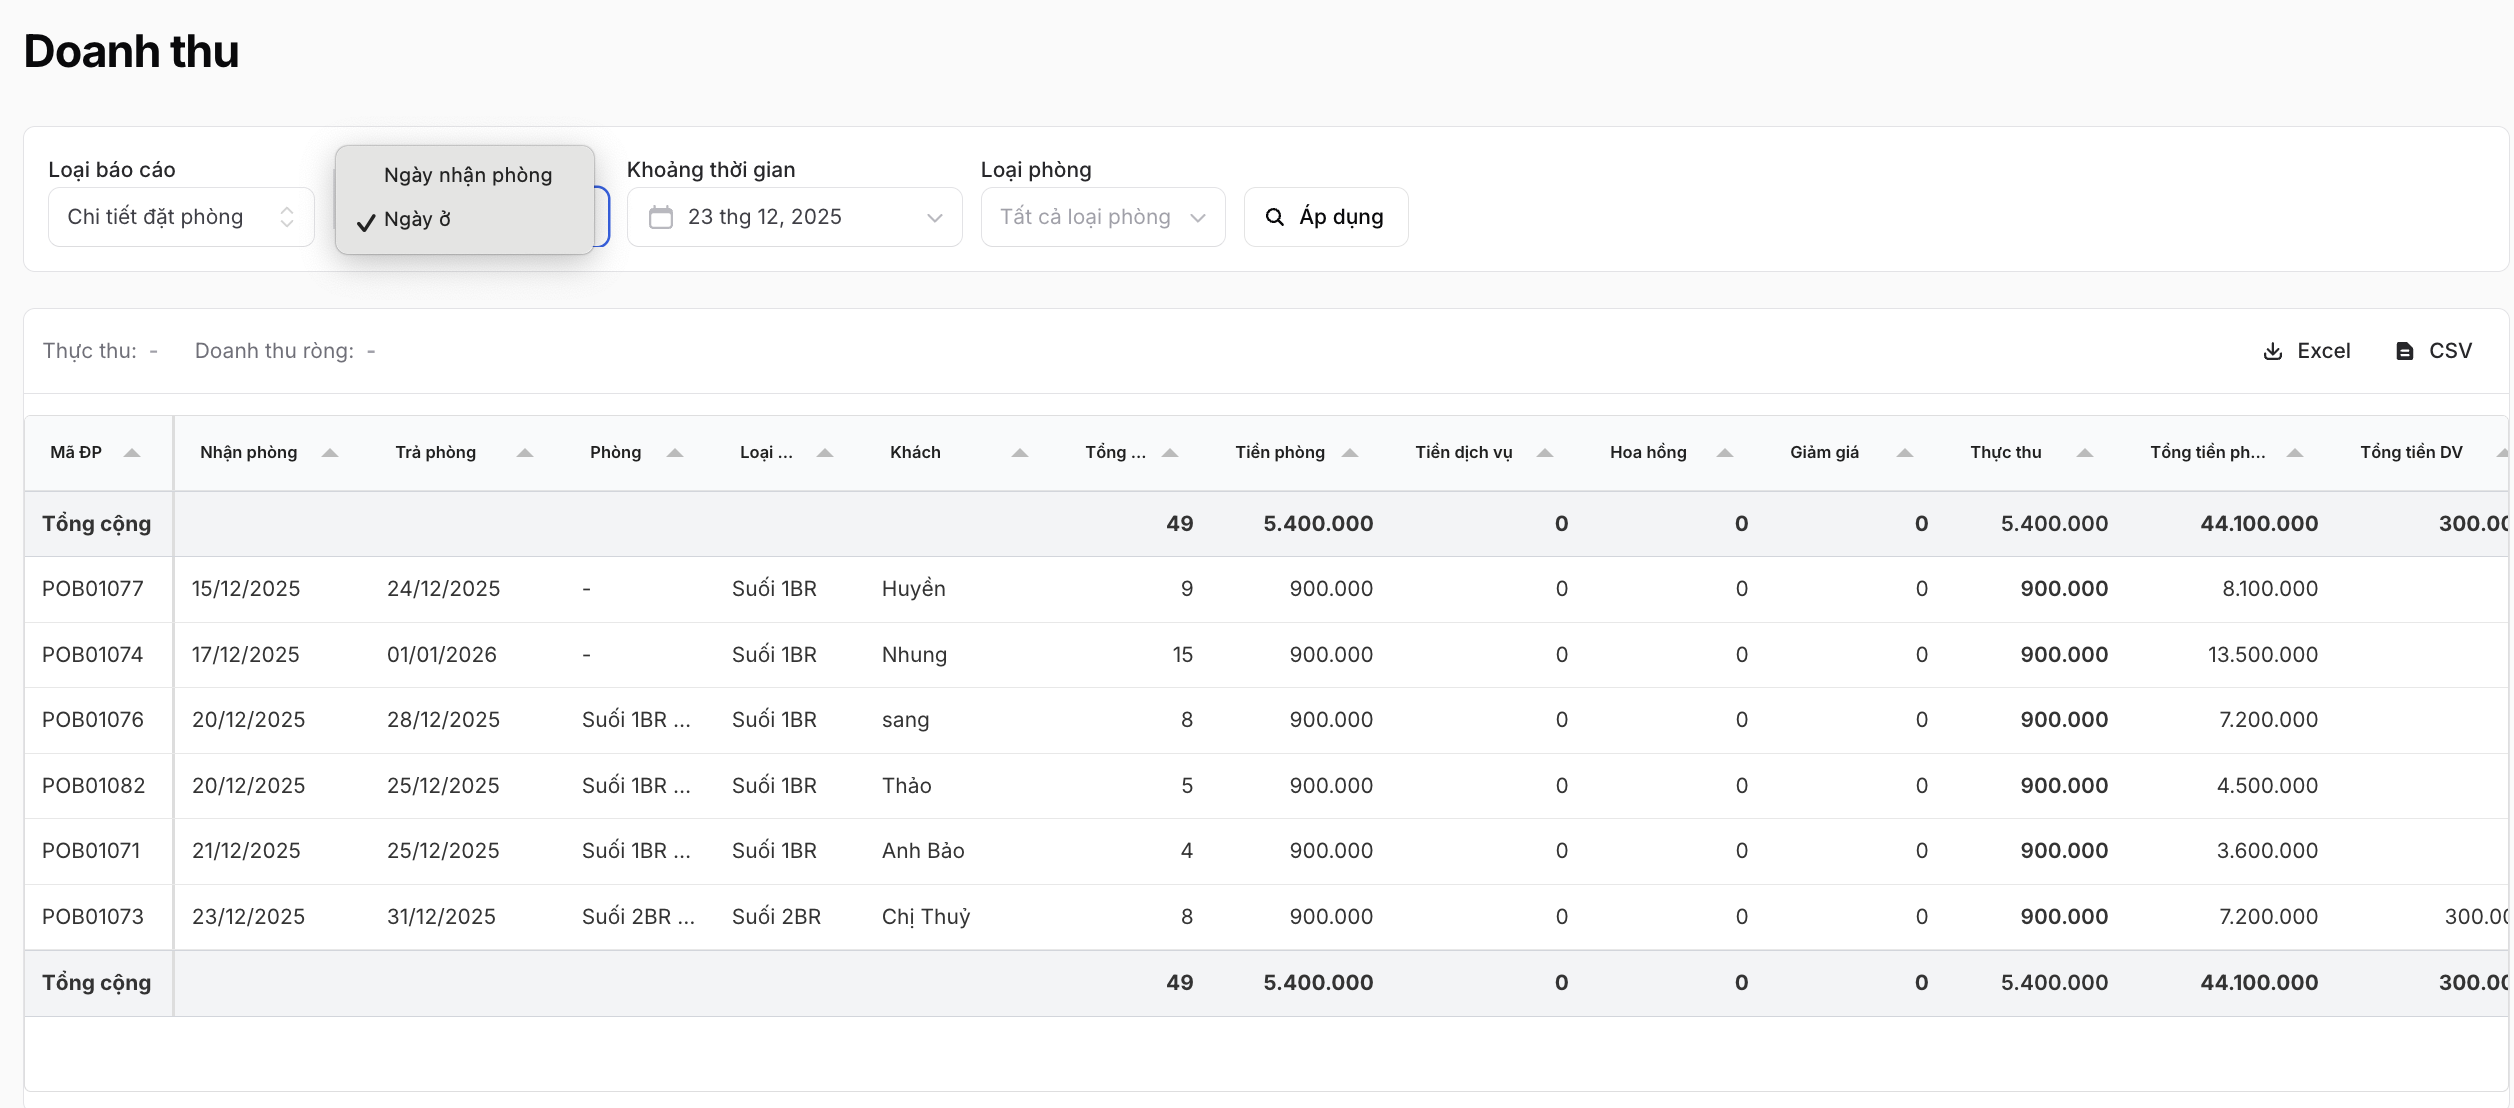Open the Tất cả loại phòng dropdown

coord(1102,217)
